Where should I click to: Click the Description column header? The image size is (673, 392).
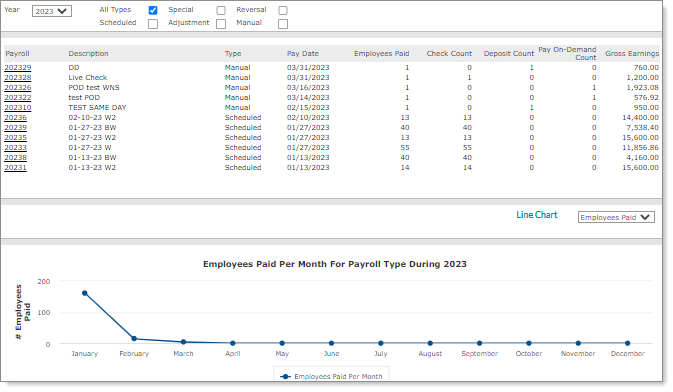(88, 54)
